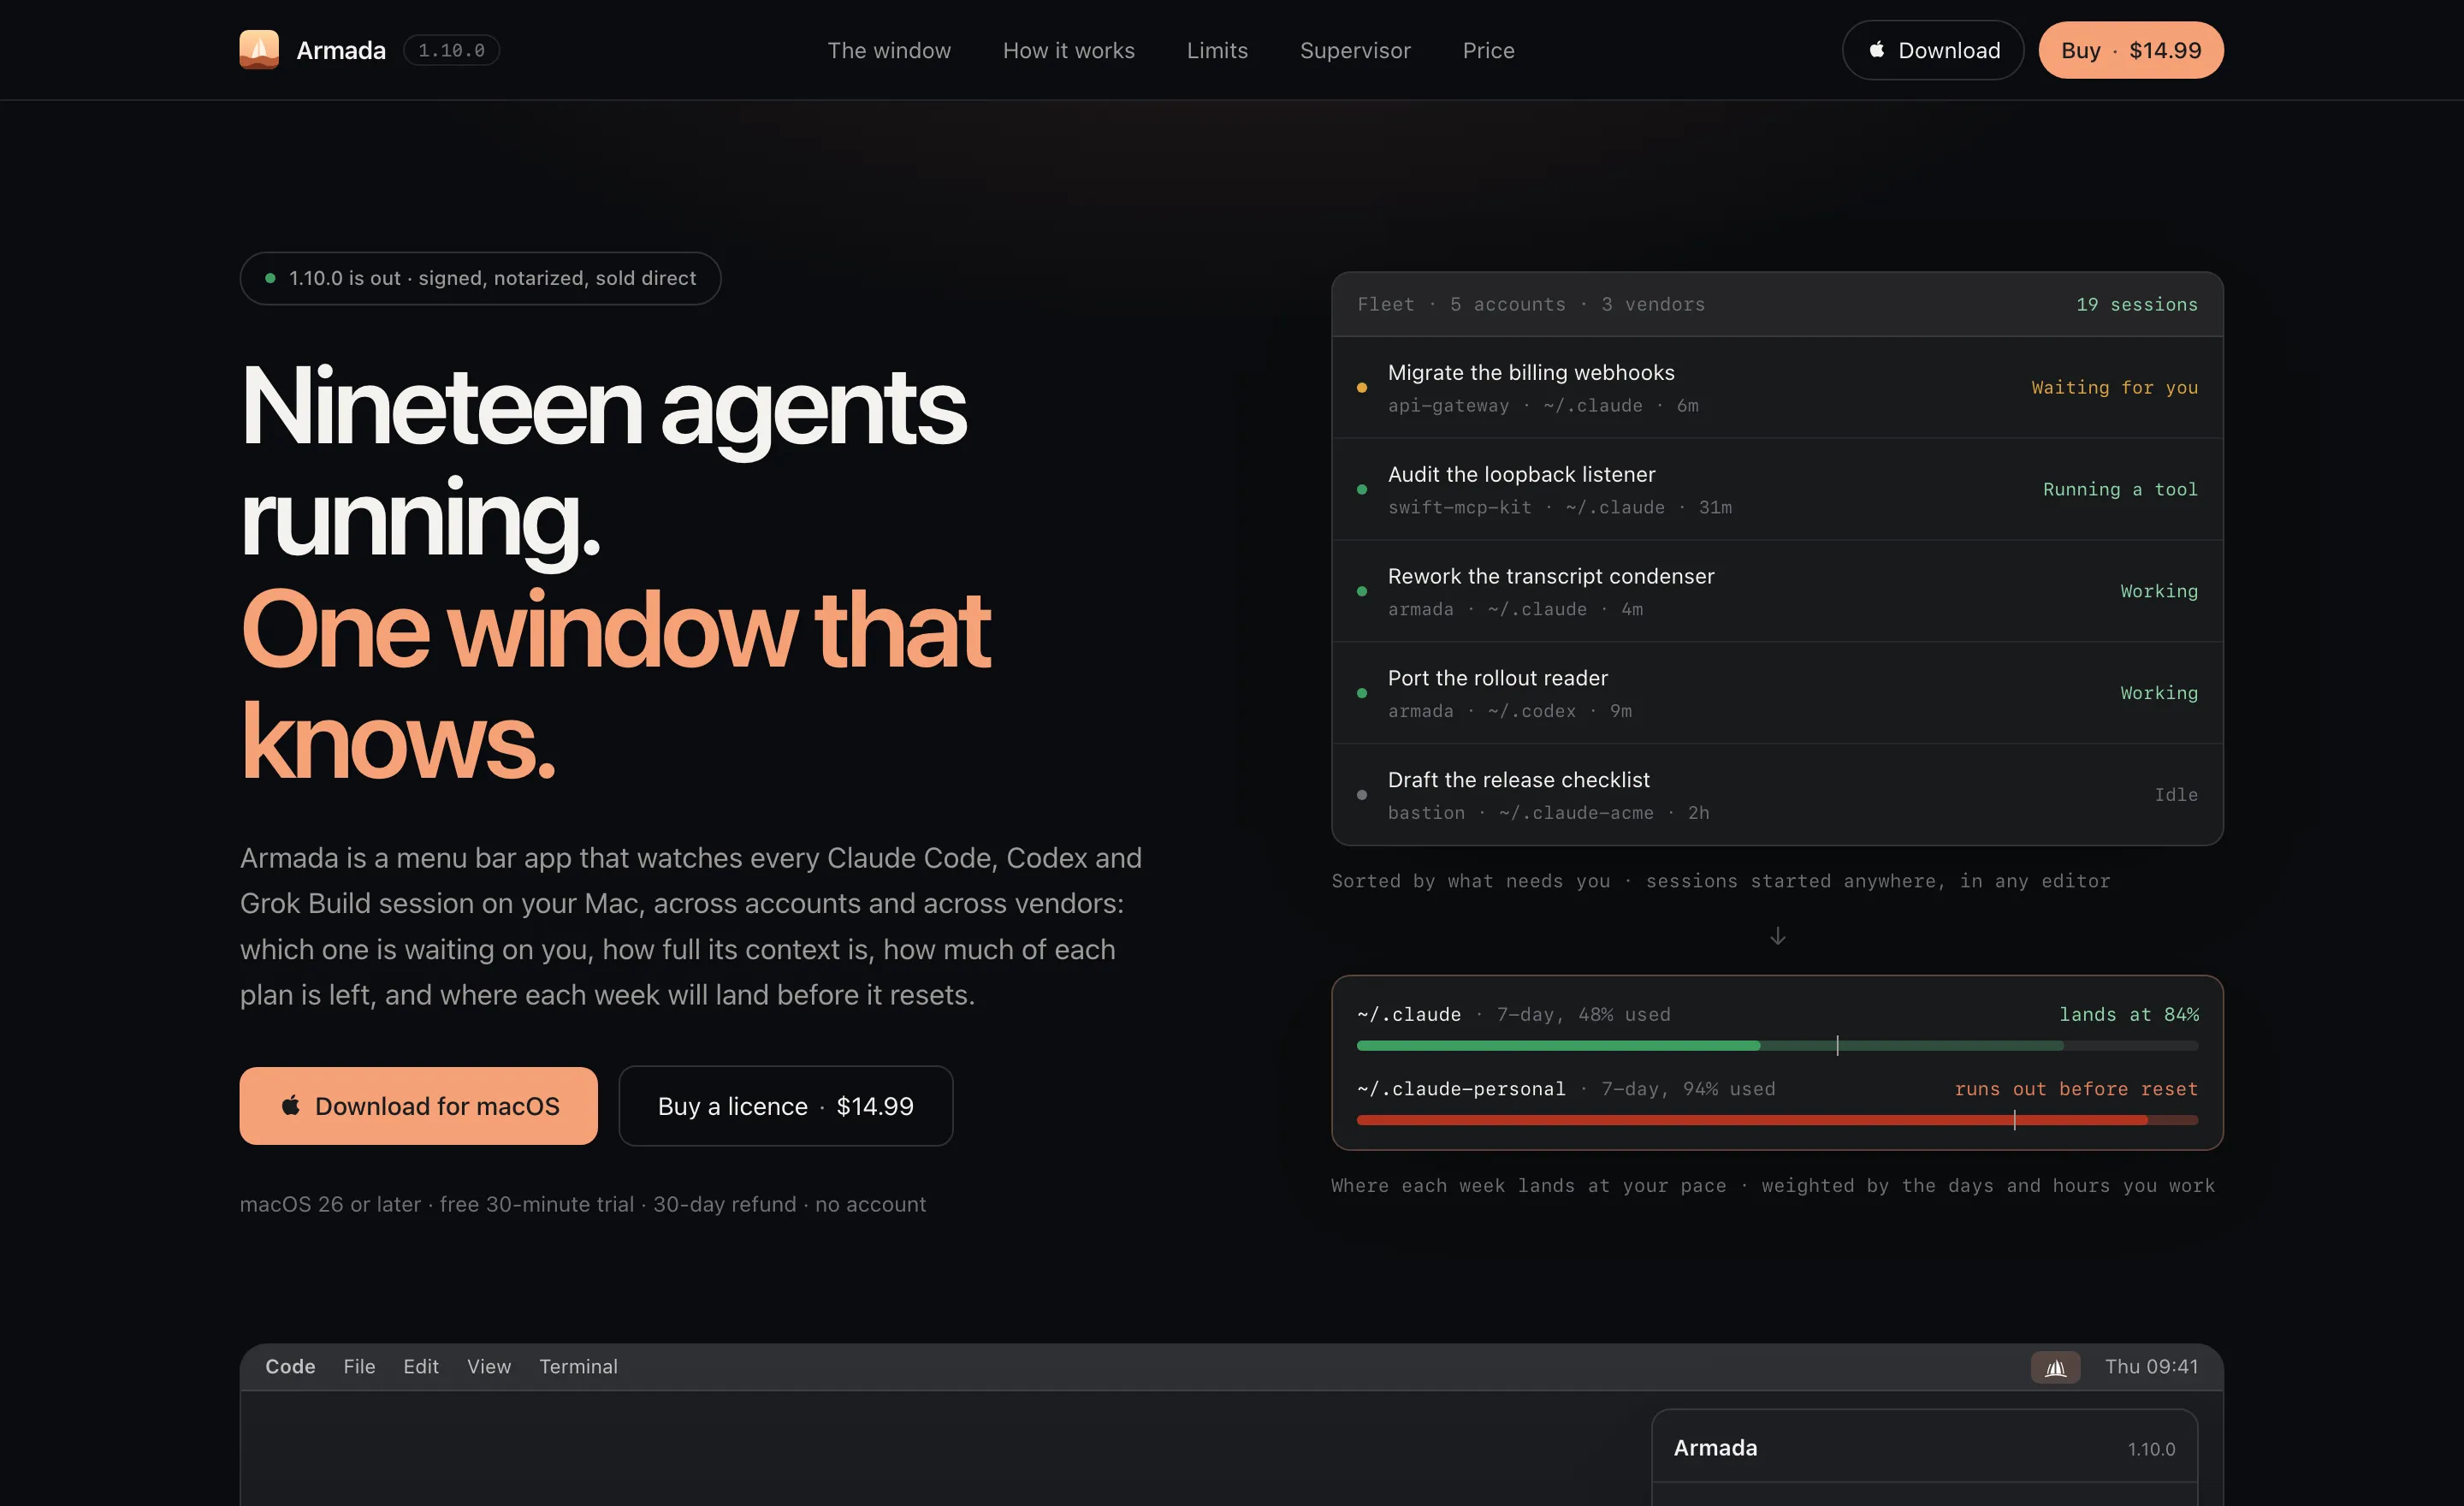Click the 1.10.0 version badge in header
This screenshot has width=2464, height=1506.
451,50
